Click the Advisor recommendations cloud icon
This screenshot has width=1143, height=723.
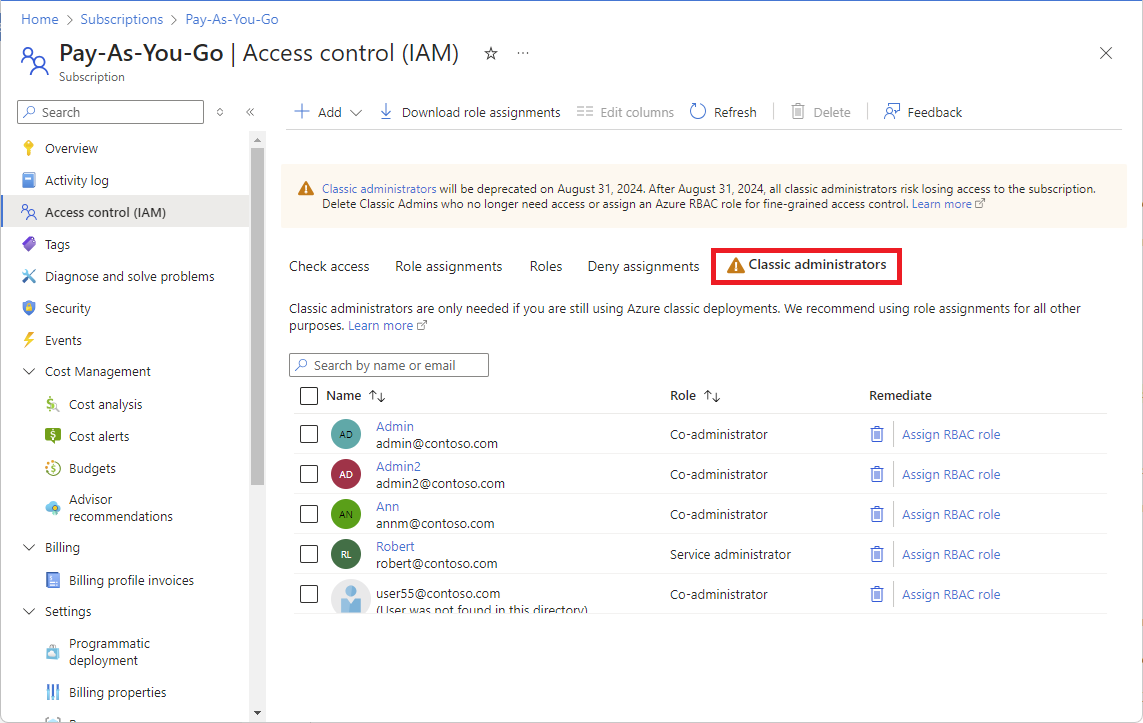52,508
